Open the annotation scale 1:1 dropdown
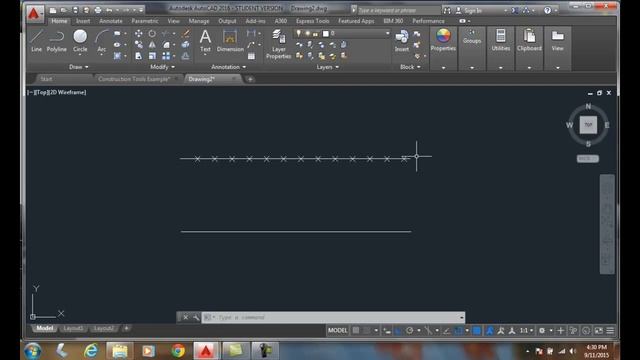Image resolution: width=640 pixels, height=360 pixels. click(526, 331)
